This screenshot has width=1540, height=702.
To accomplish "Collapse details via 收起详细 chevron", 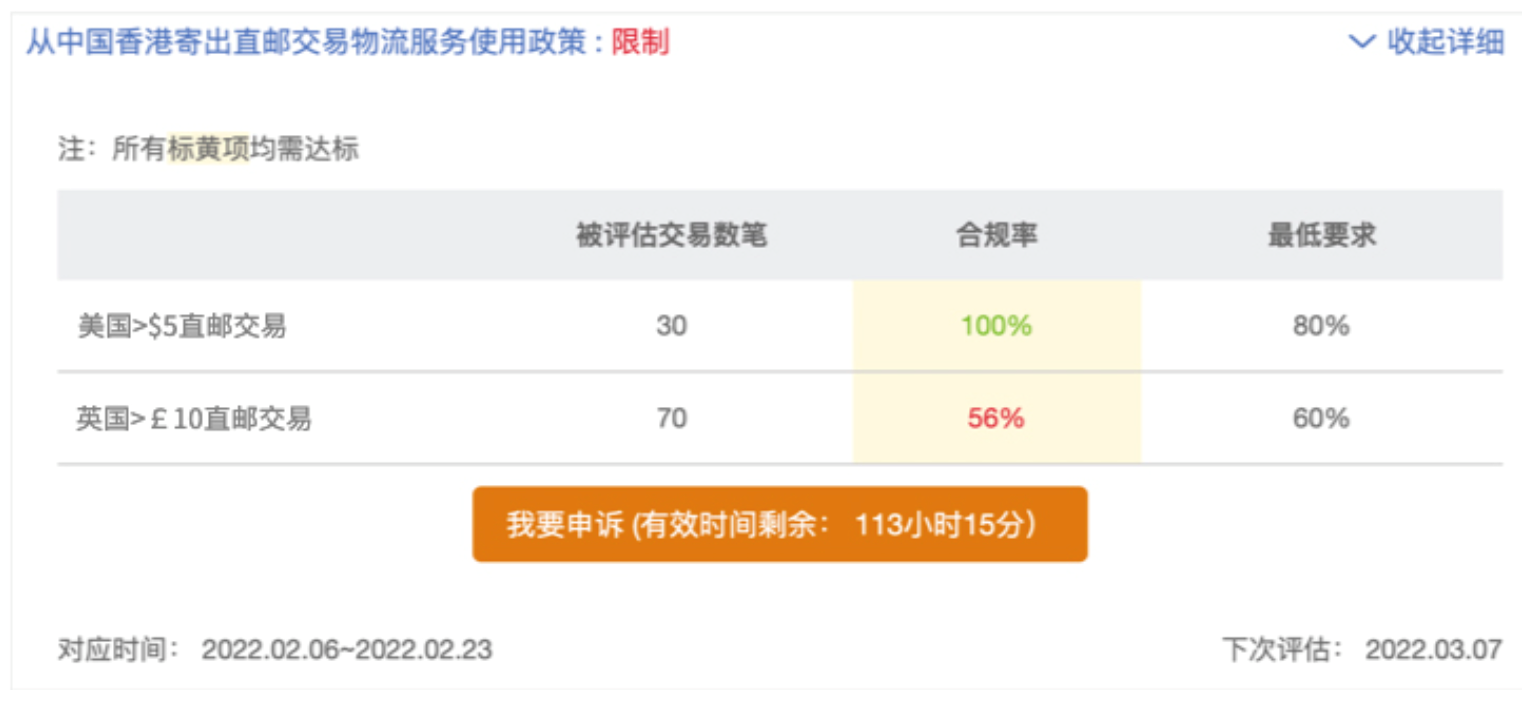I will pos(1362,42).
